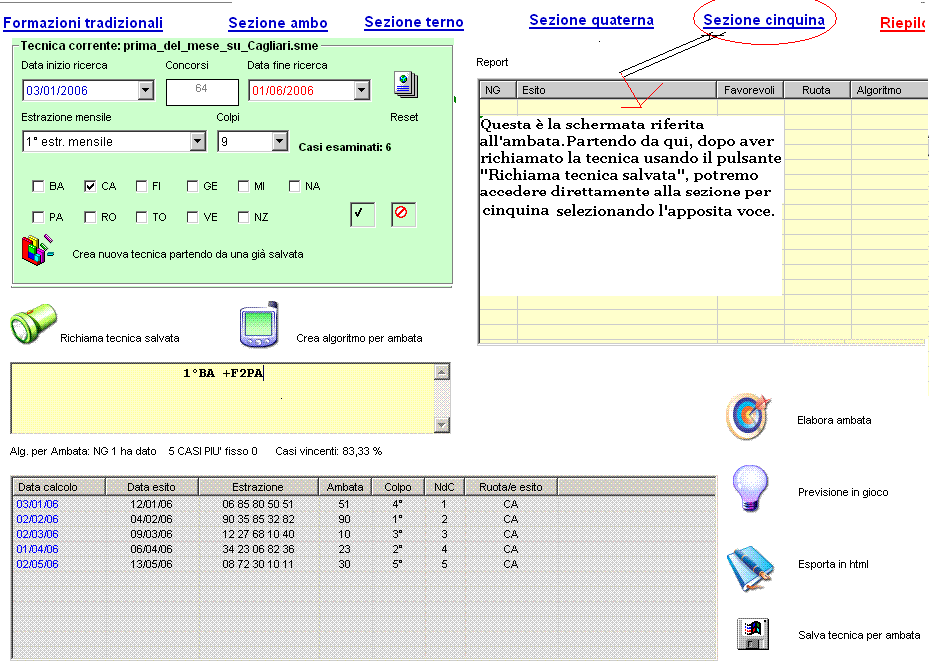Click the Casi esaminati: 6 label
929x661 pixels.
click(x=345, y=147)
